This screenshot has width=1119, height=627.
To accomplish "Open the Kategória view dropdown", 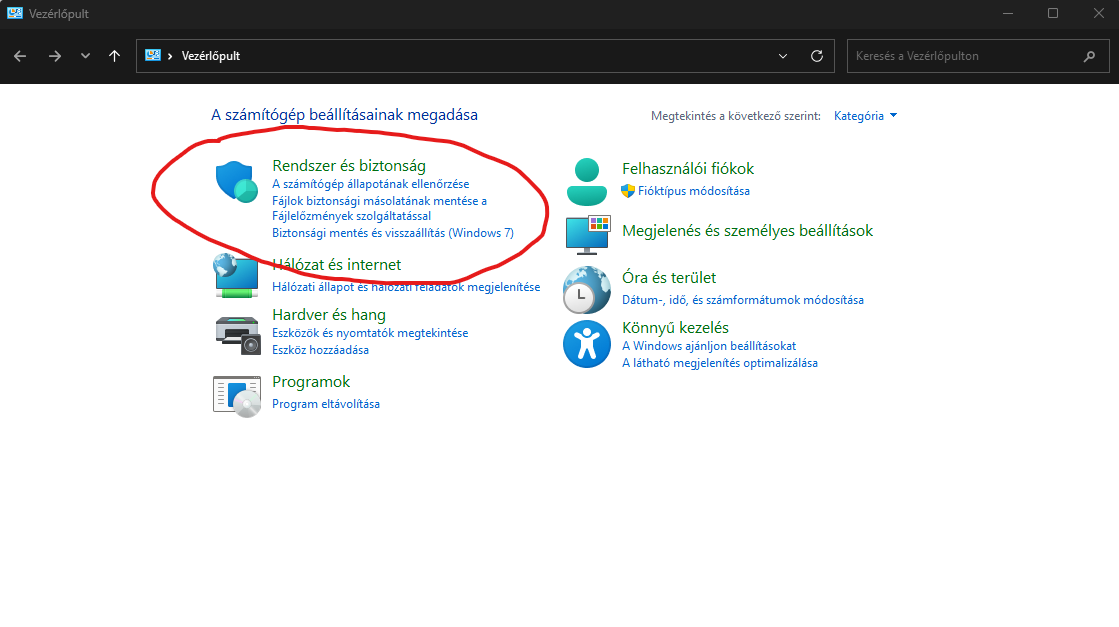I will pos(866,116).
